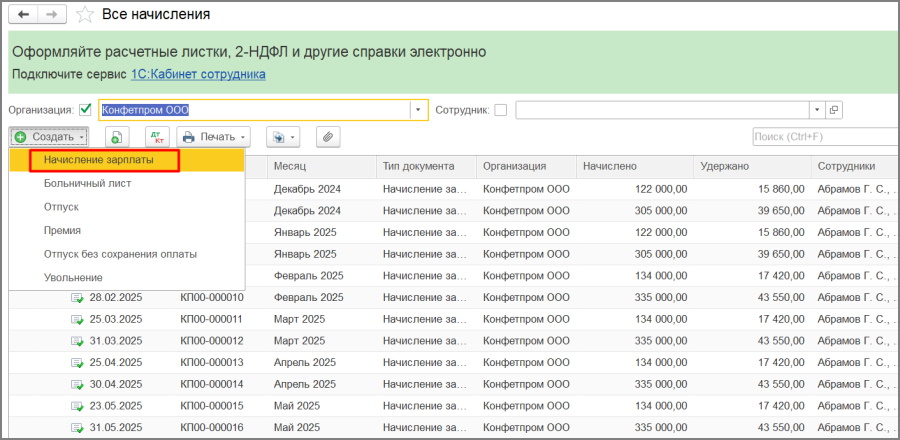Viewport: 900px width, 440px height.
Task: Sort by the Месяц column header
Action: click(x=322, y=166)
